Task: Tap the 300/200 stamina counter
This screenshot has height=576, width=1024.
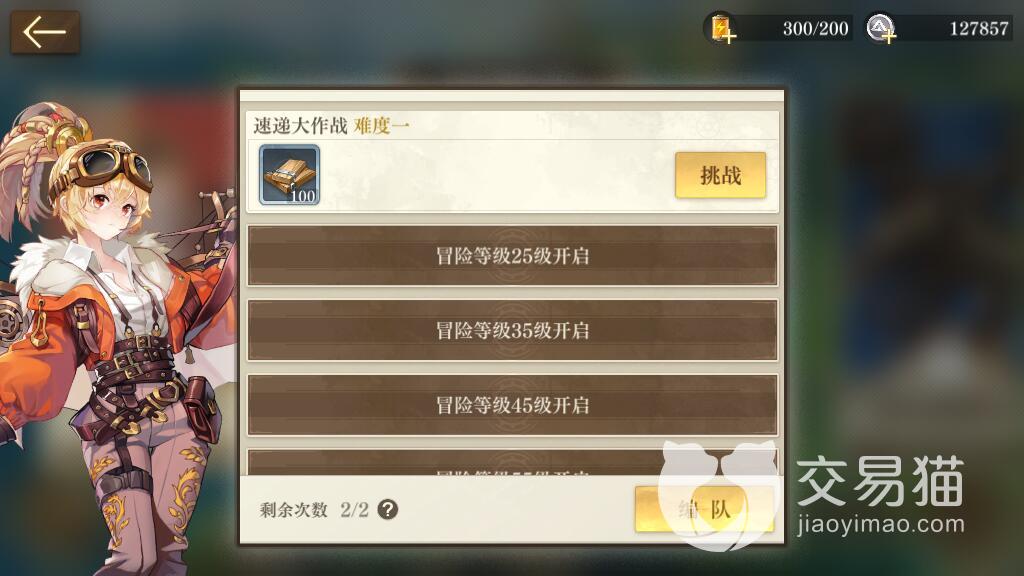Action: point(815,29)
